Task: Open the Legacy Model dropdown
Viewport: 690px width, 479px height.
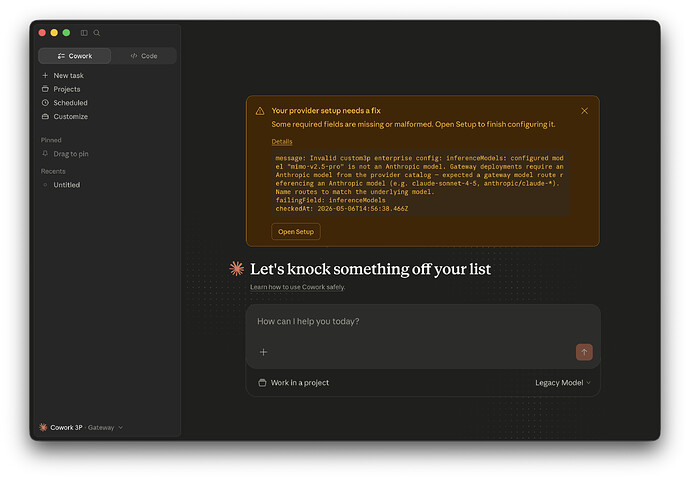Action: pos(563,383)
